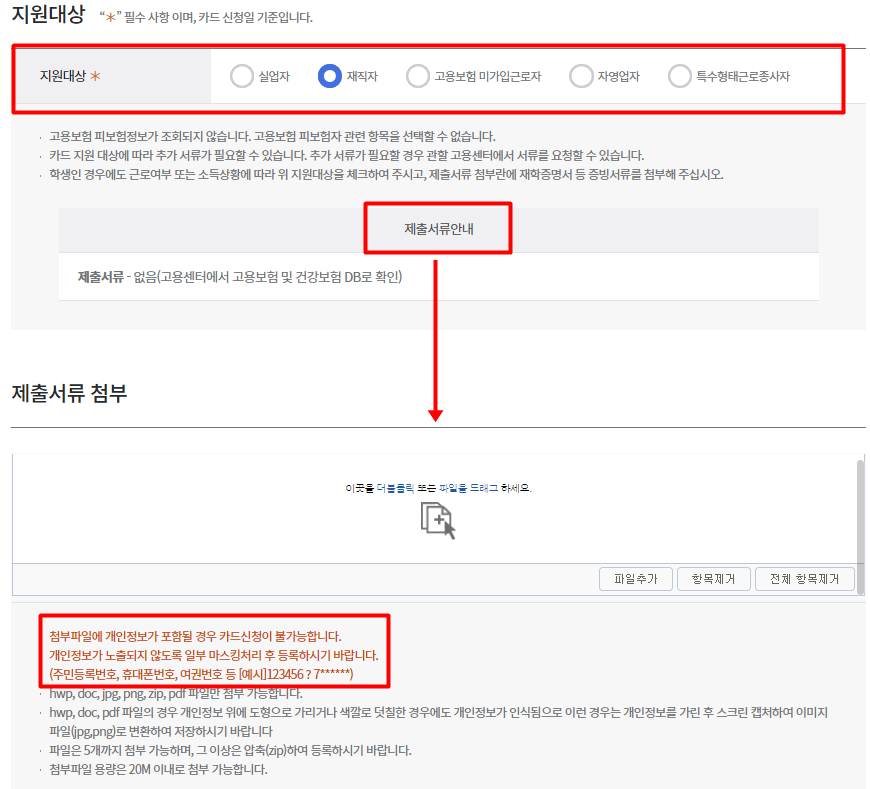870x789 pixels.
Task: Click the 파일추가 add file button
Action: (635, 578)
